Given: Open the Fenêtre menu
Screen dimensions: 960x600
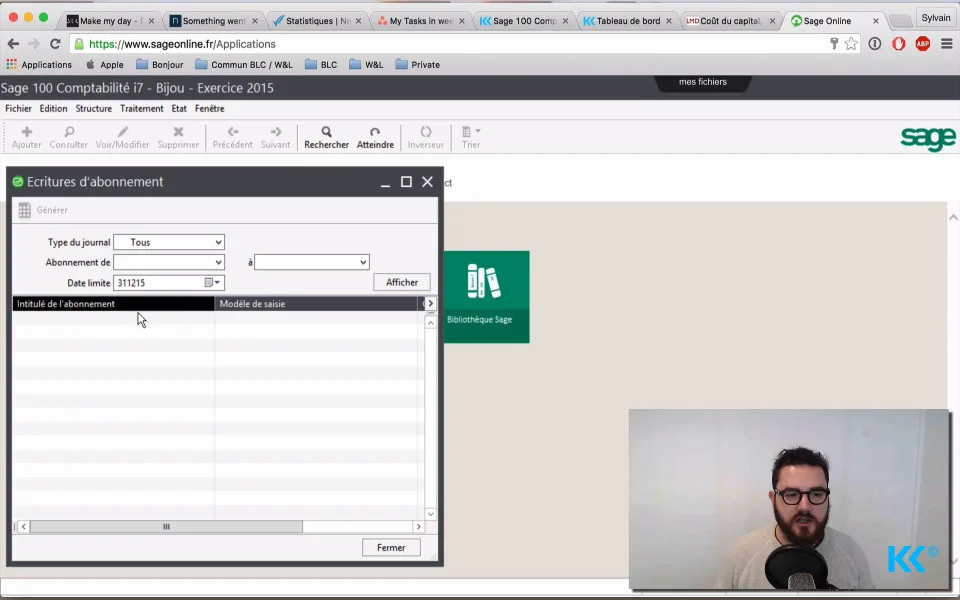Looking at the screenshot, I should pos(209,108).
